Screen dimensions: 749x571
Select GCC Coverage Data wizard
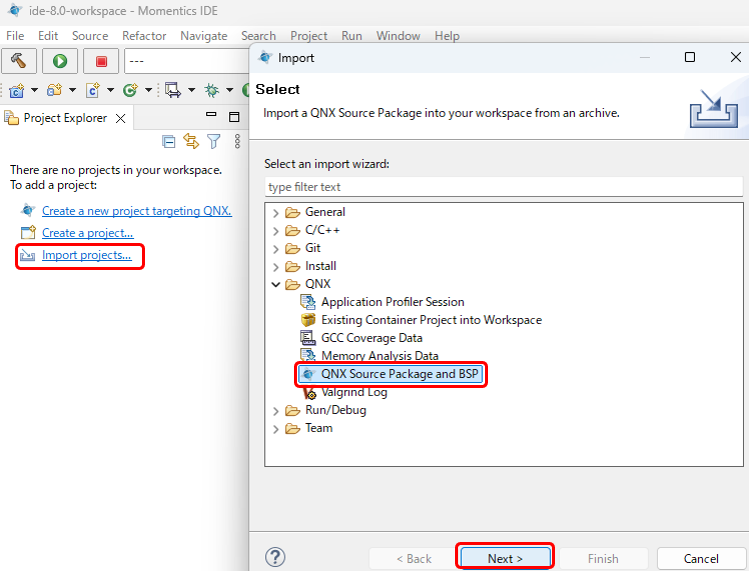click(x=371, y=338)
